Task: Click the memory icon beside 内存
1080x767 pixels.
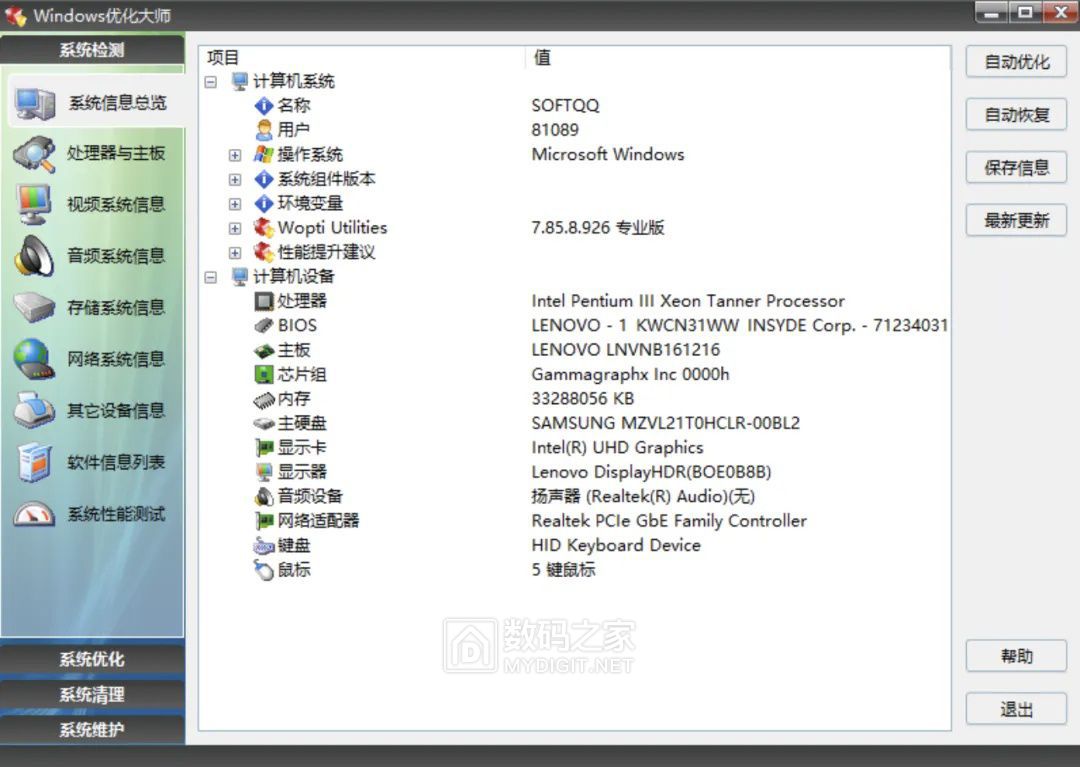Action: (x=264, y=399)
